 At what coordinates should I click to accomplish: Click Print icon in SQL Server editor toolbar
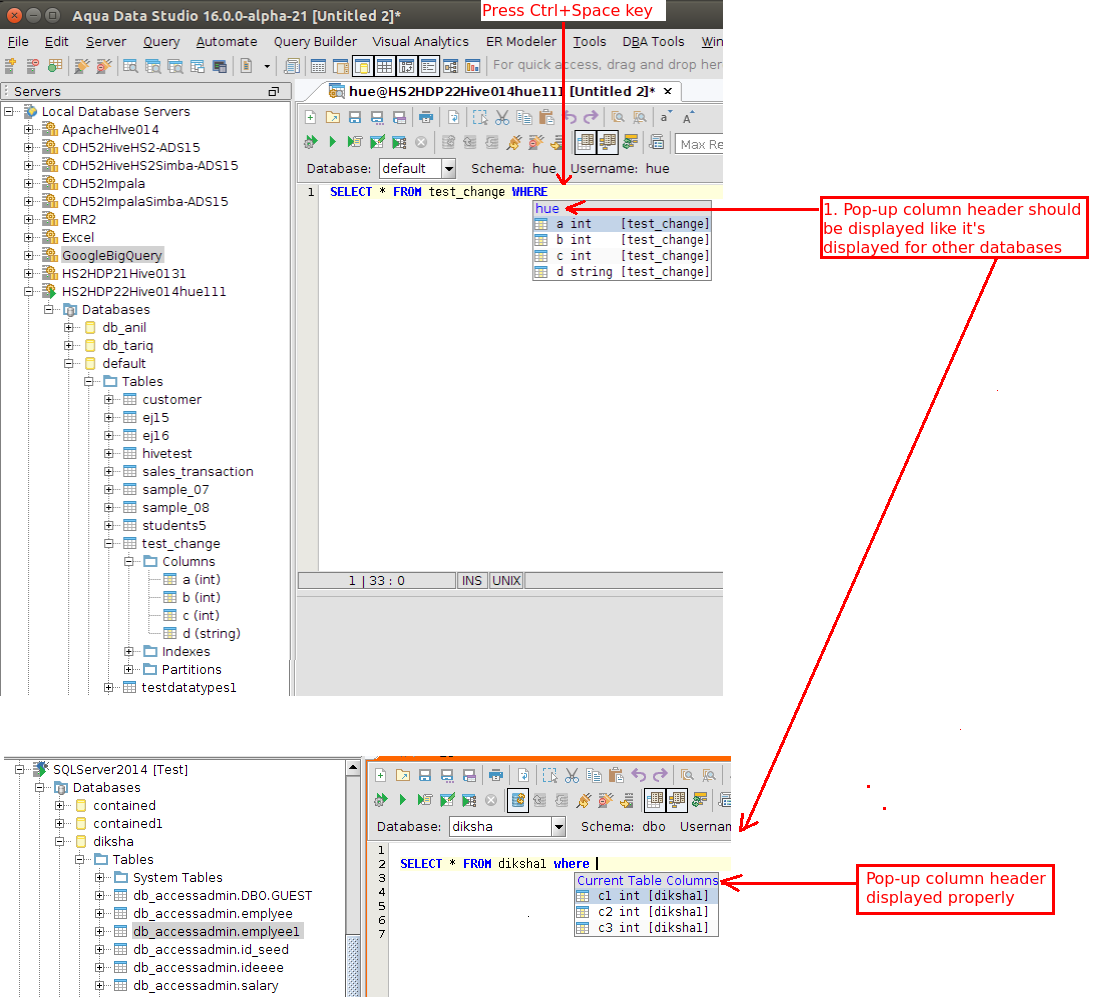(x=496, y=775)
